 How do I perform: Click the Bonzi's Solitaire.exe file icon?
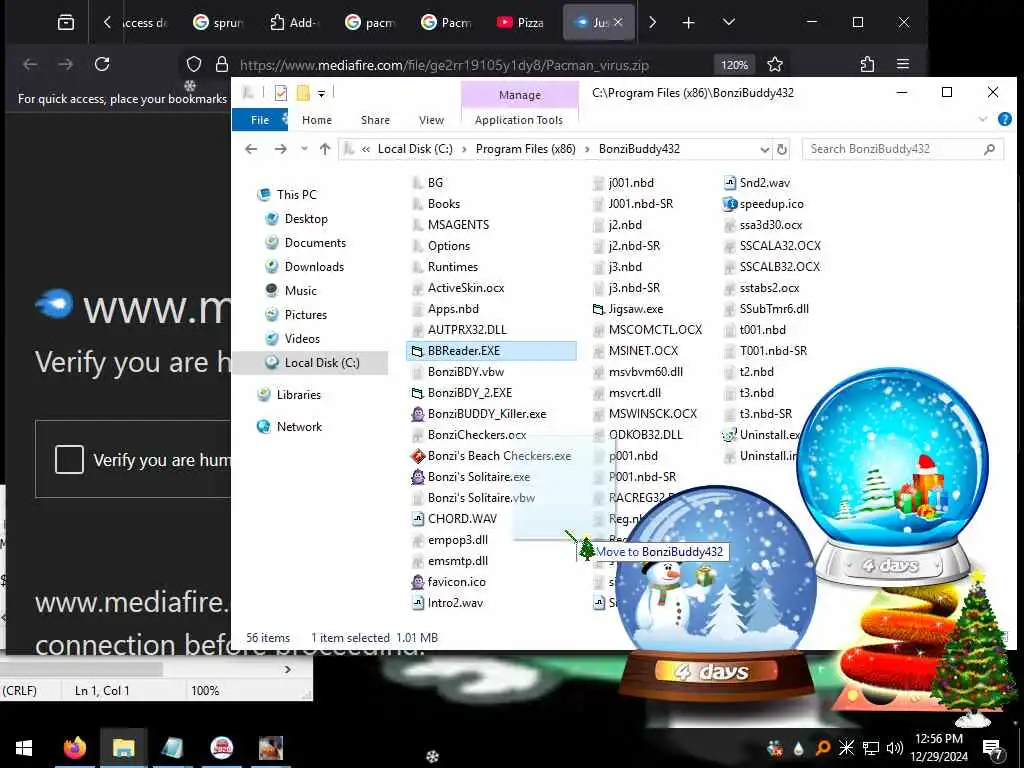pos(418,477)
